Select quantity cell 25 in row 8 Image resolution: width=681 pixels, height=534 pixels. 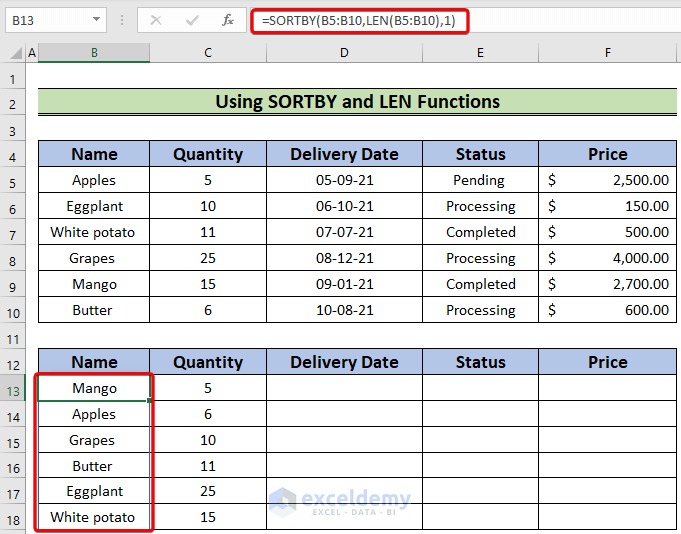[208, 258]
